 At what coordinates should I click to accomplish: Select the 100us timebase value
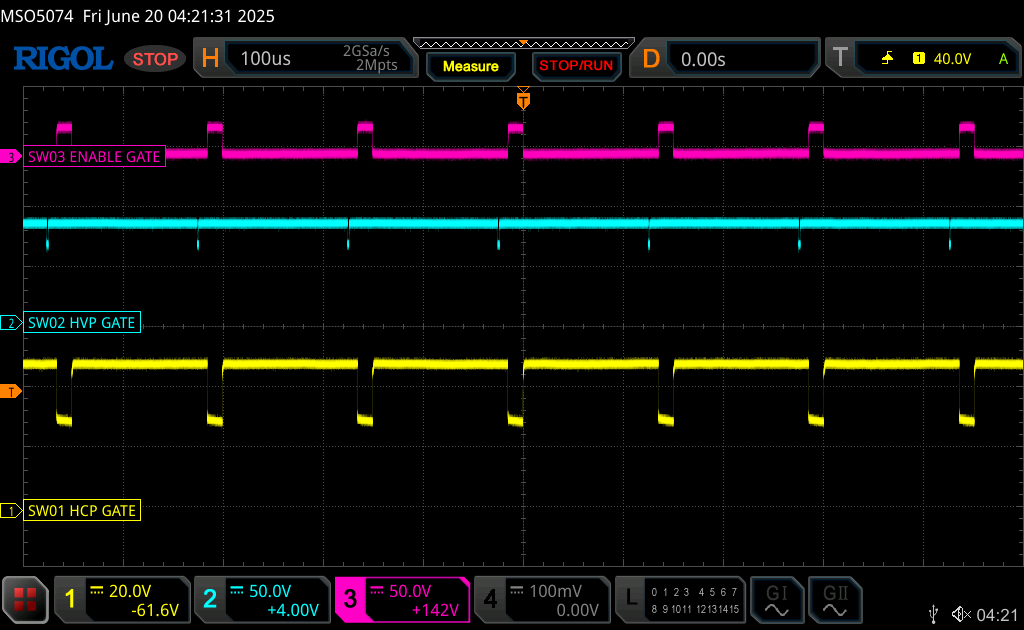click(265, 59)
